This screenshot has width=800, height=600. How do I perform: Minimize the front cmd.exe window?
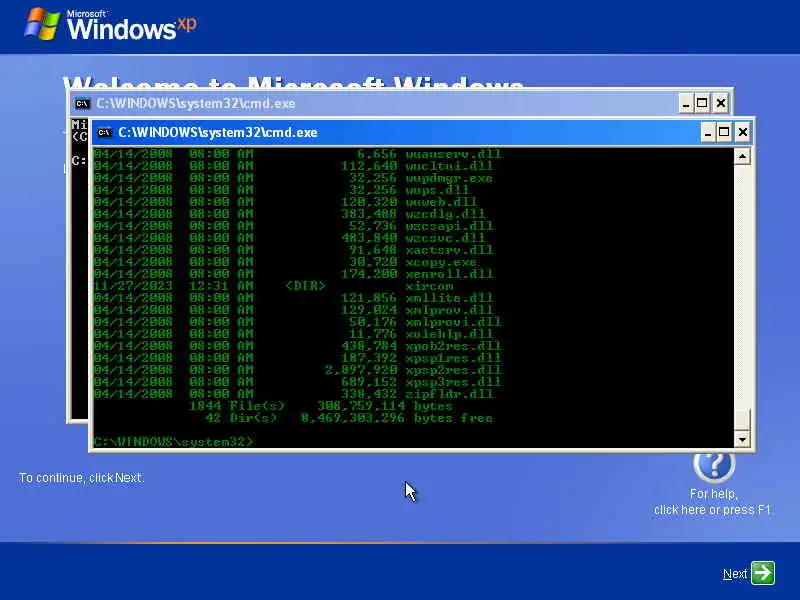click(x=708, y=133)
